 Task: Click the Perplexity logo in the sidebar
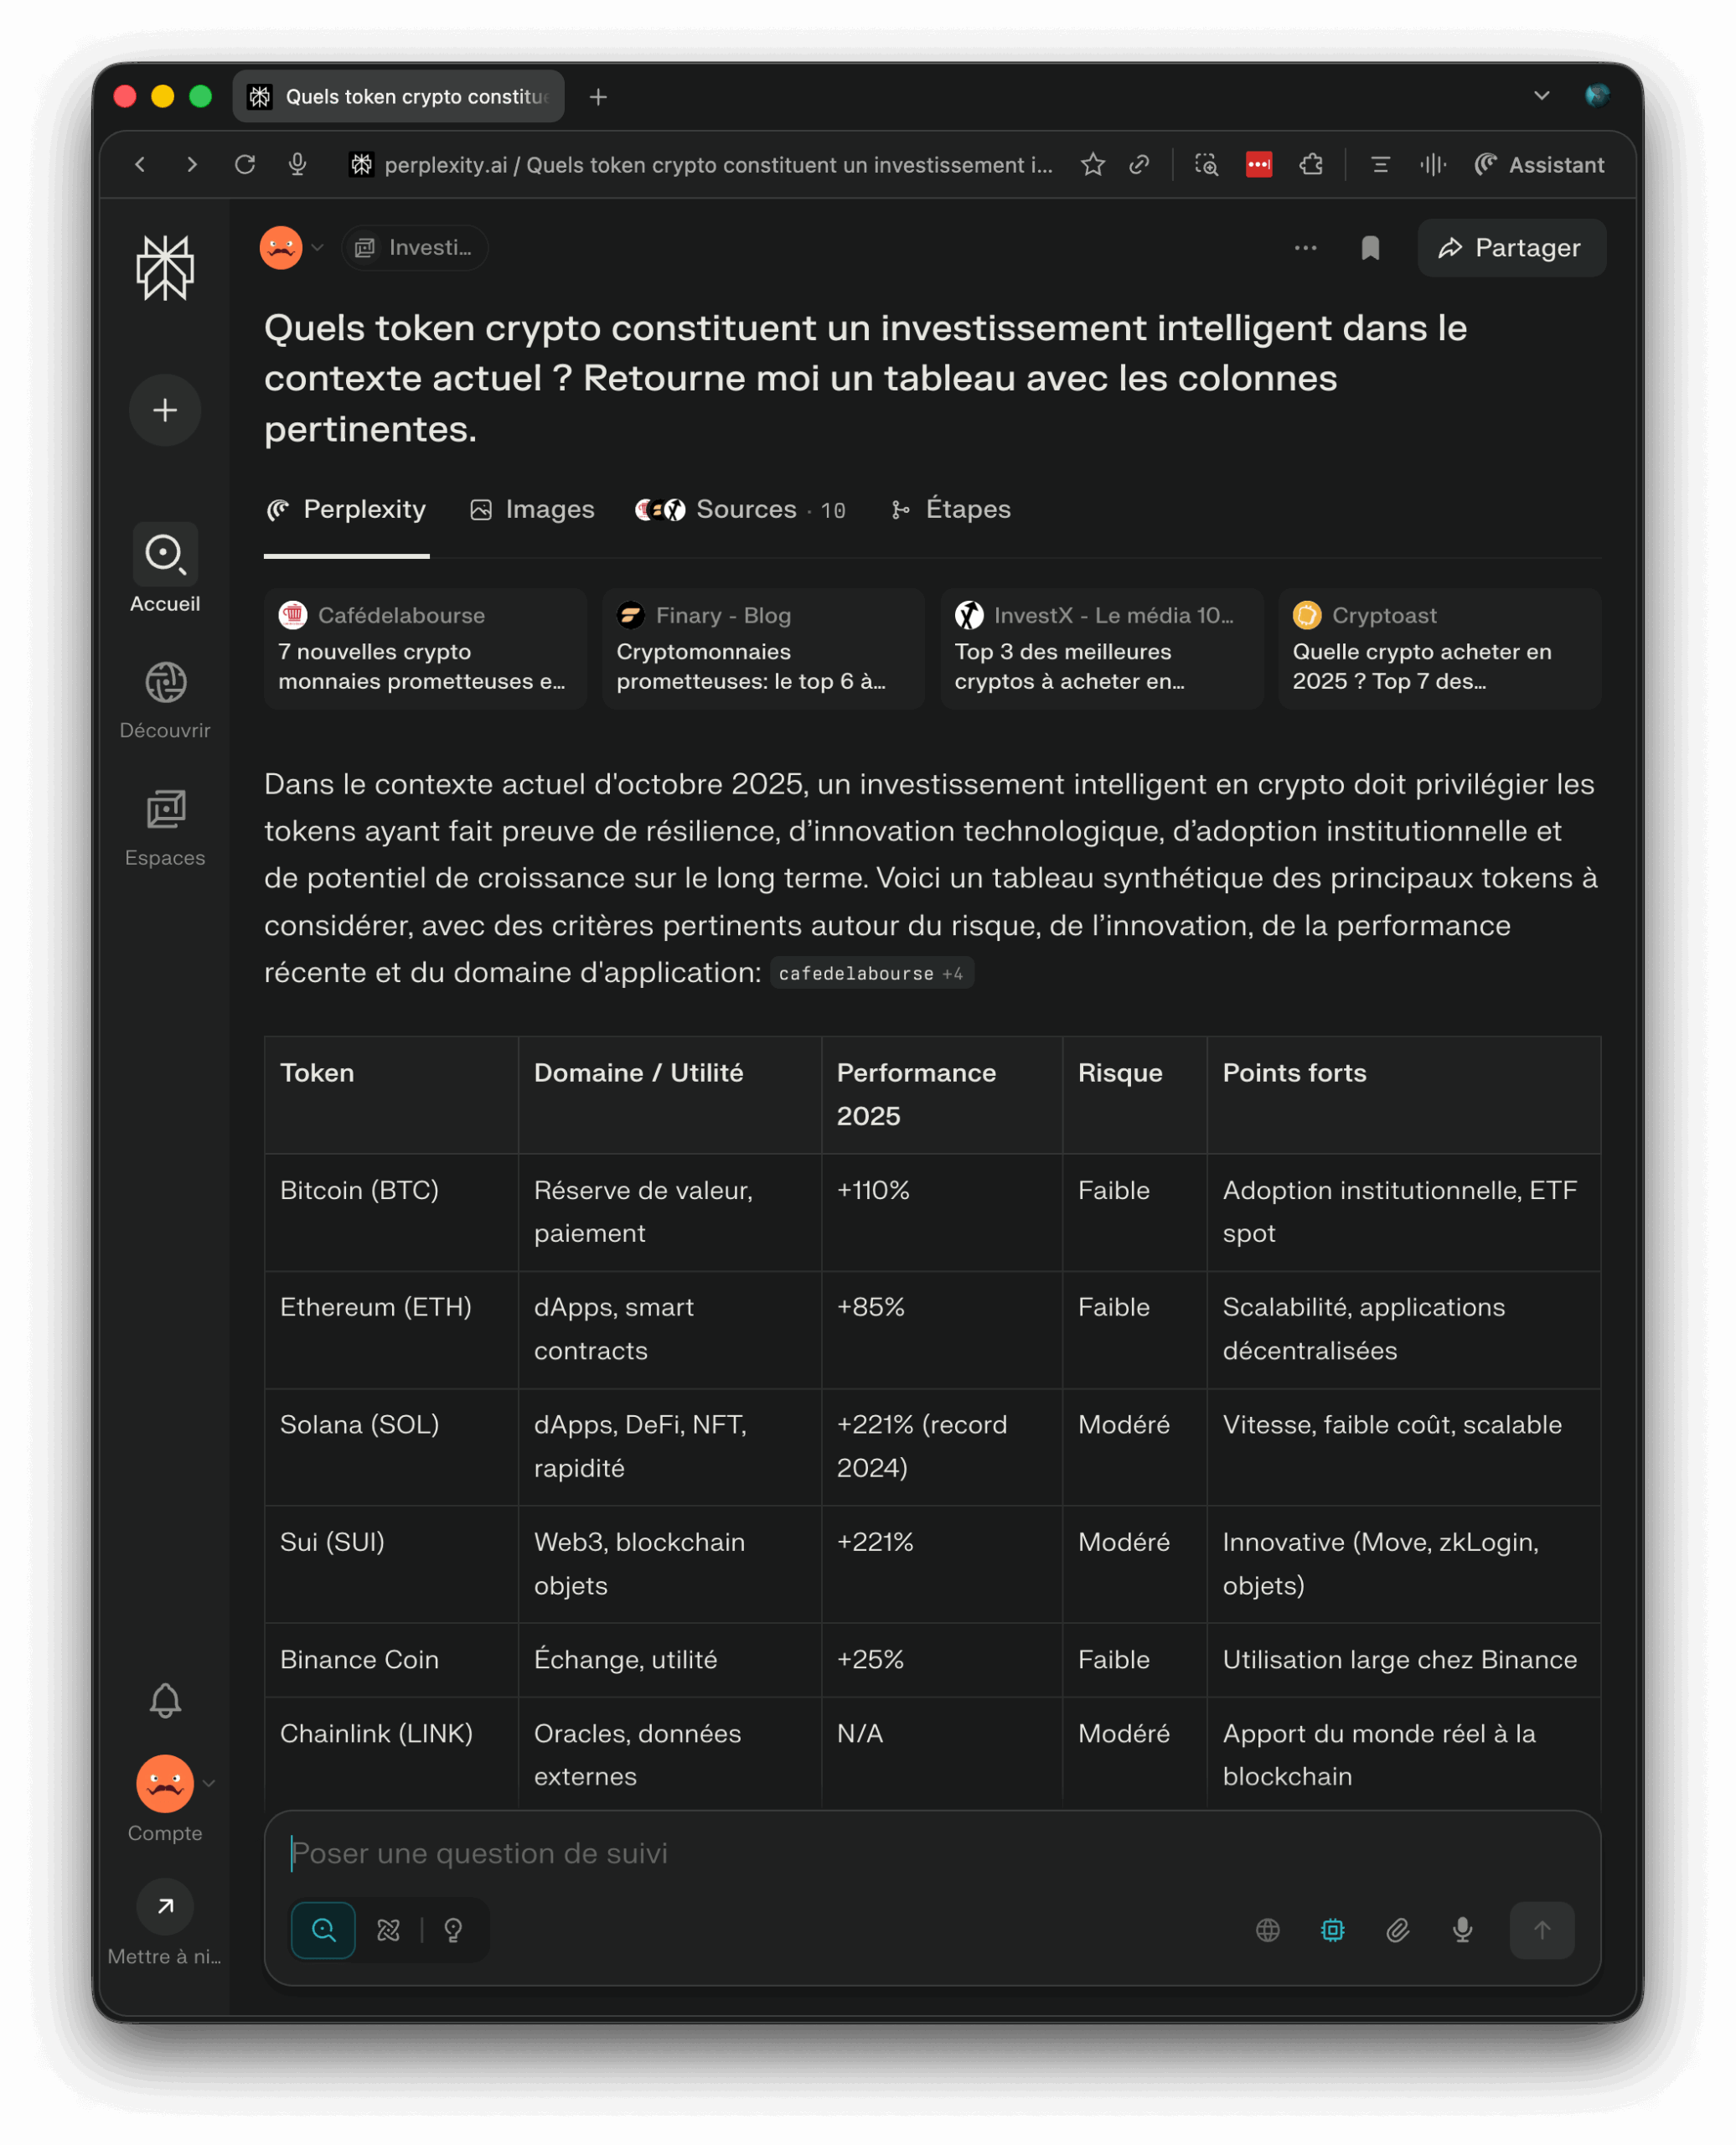point(165,268)
